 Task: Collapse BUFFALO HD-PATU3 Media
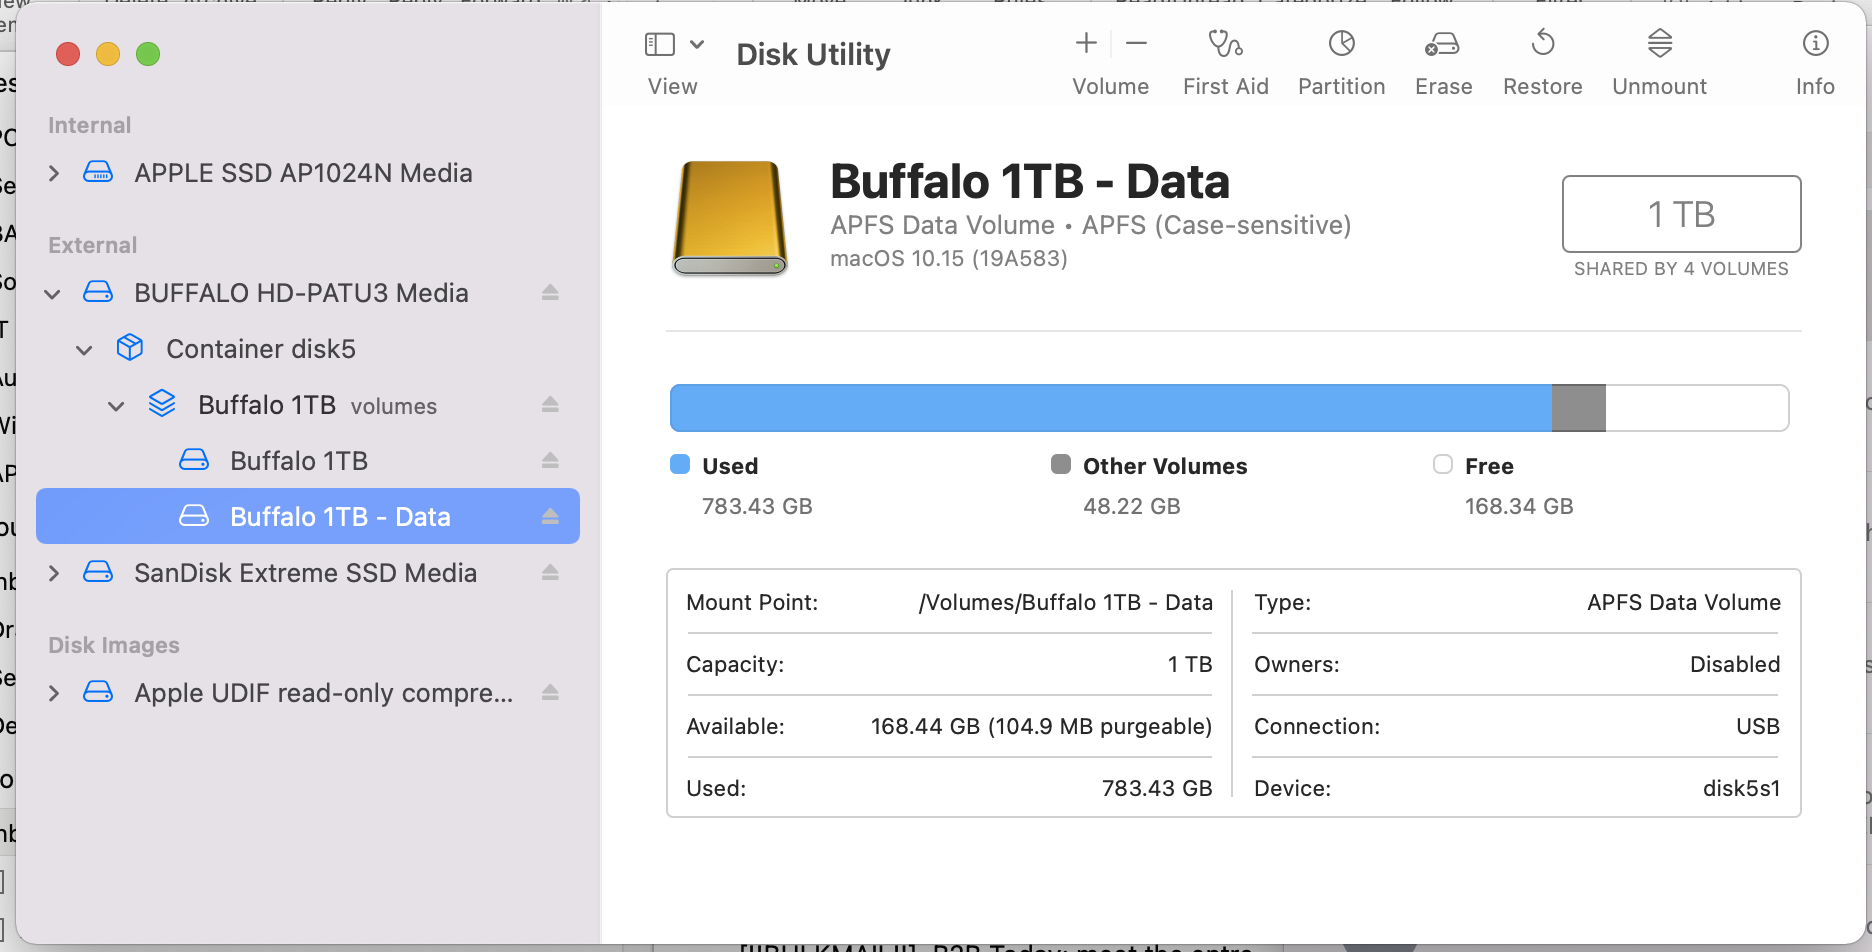point(53,294)
